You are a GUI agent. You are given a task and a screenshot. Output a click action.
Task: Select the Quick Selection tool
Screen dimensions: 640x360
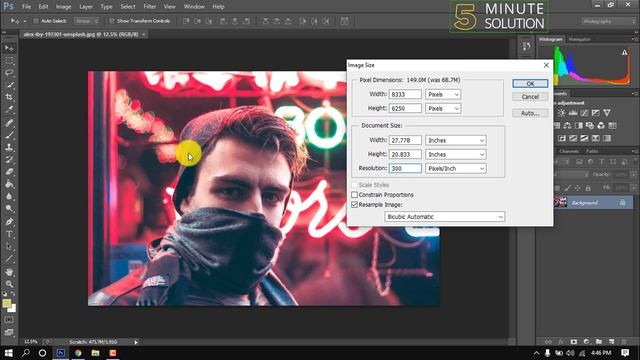[x=9, y=85]
